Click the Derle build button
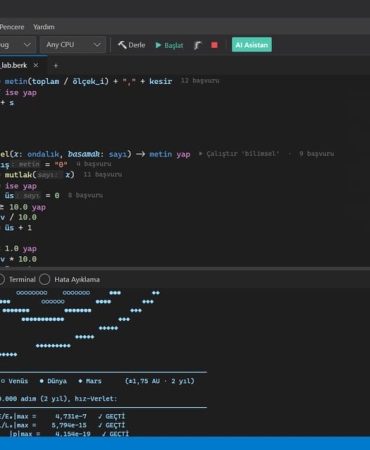This screenshot has width=370, height=450. click(132, 45)
